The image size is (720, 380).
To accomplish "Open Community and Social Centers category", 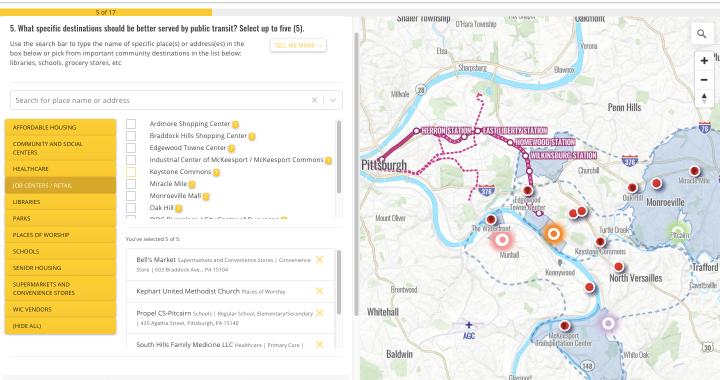I will [x=60, y=148].
